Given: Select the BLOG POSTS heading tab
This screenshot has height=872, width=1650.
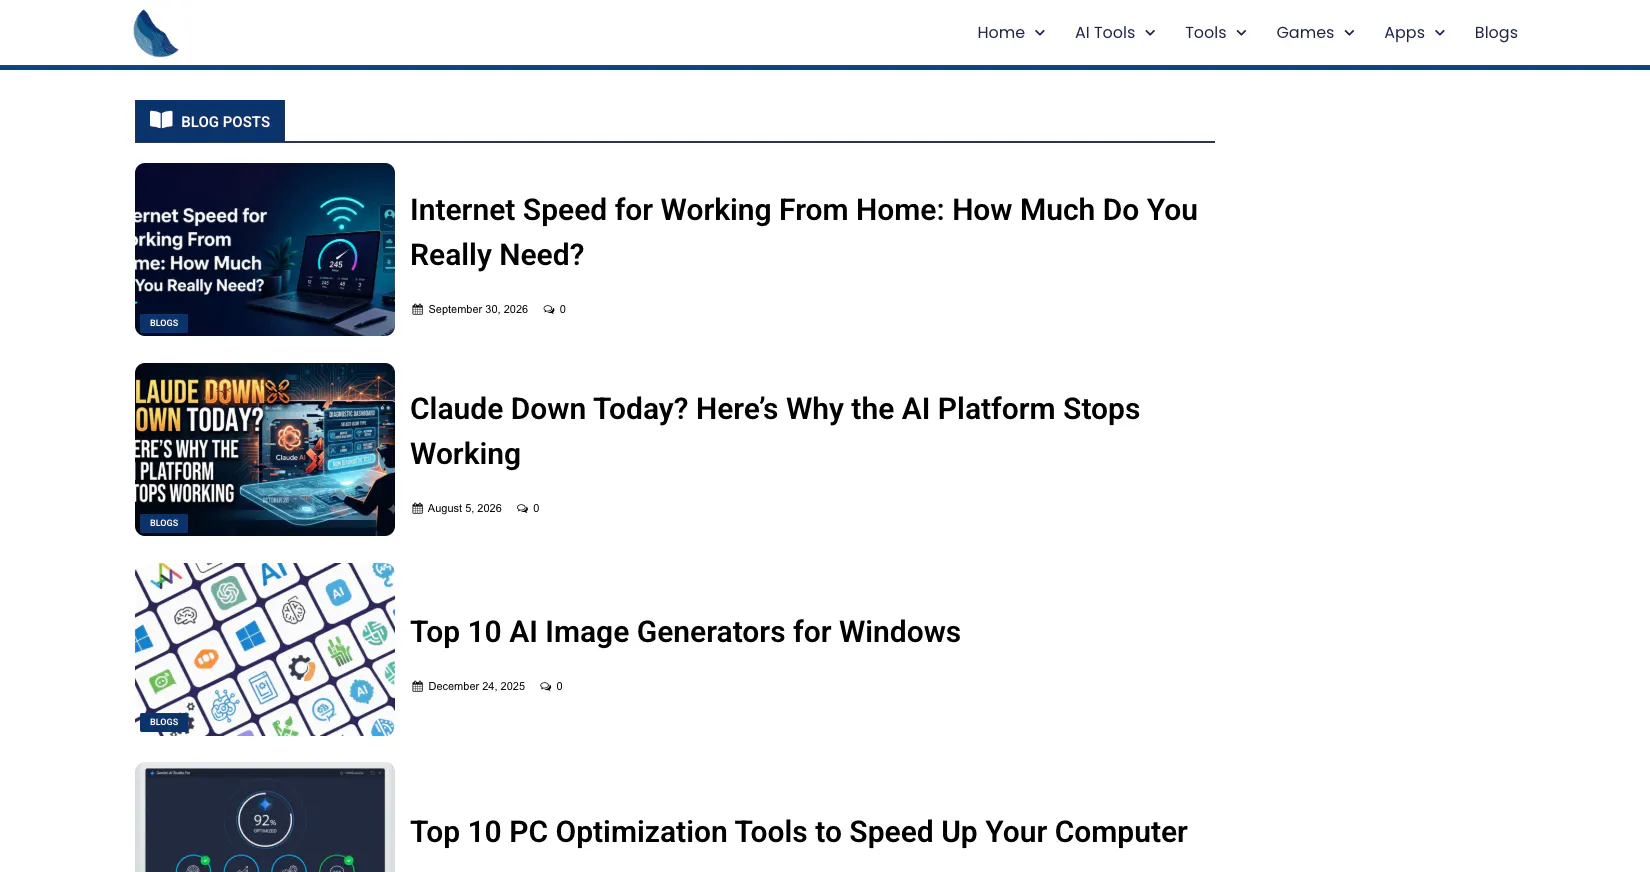Looking at the screenshot, I should [210, 121].
